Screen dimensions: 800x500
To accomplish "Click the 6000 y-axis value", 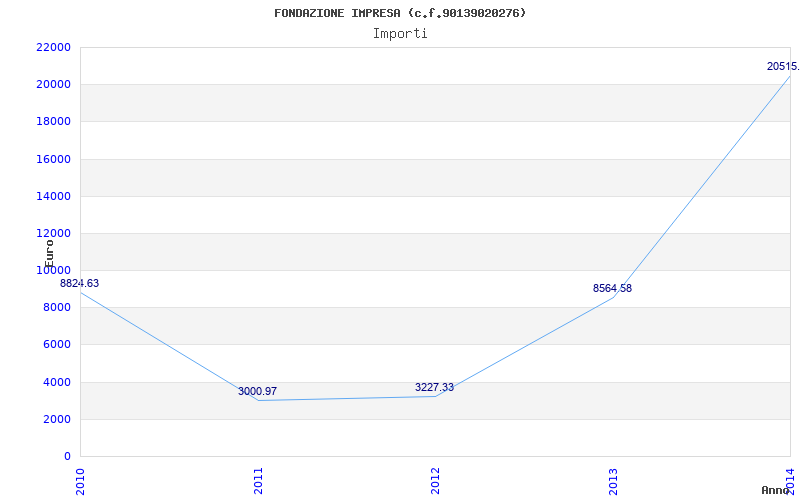I will [x=57, y=344].
